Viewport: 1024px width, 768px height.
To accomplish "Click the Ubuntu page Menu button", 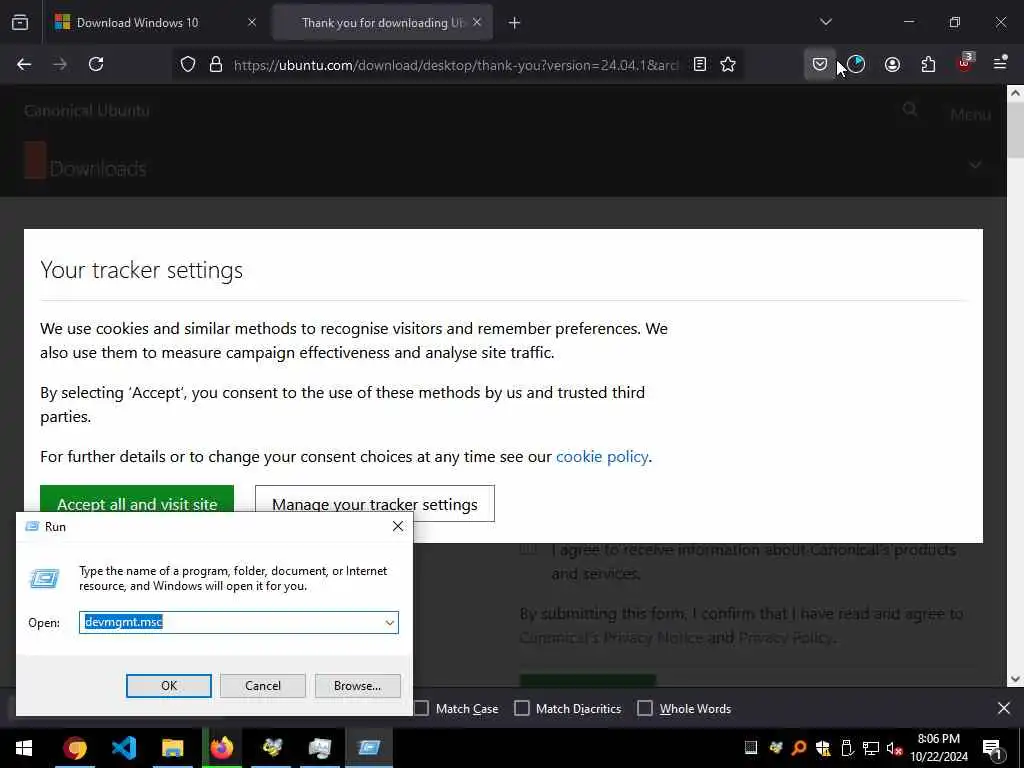I will (970, 114).
